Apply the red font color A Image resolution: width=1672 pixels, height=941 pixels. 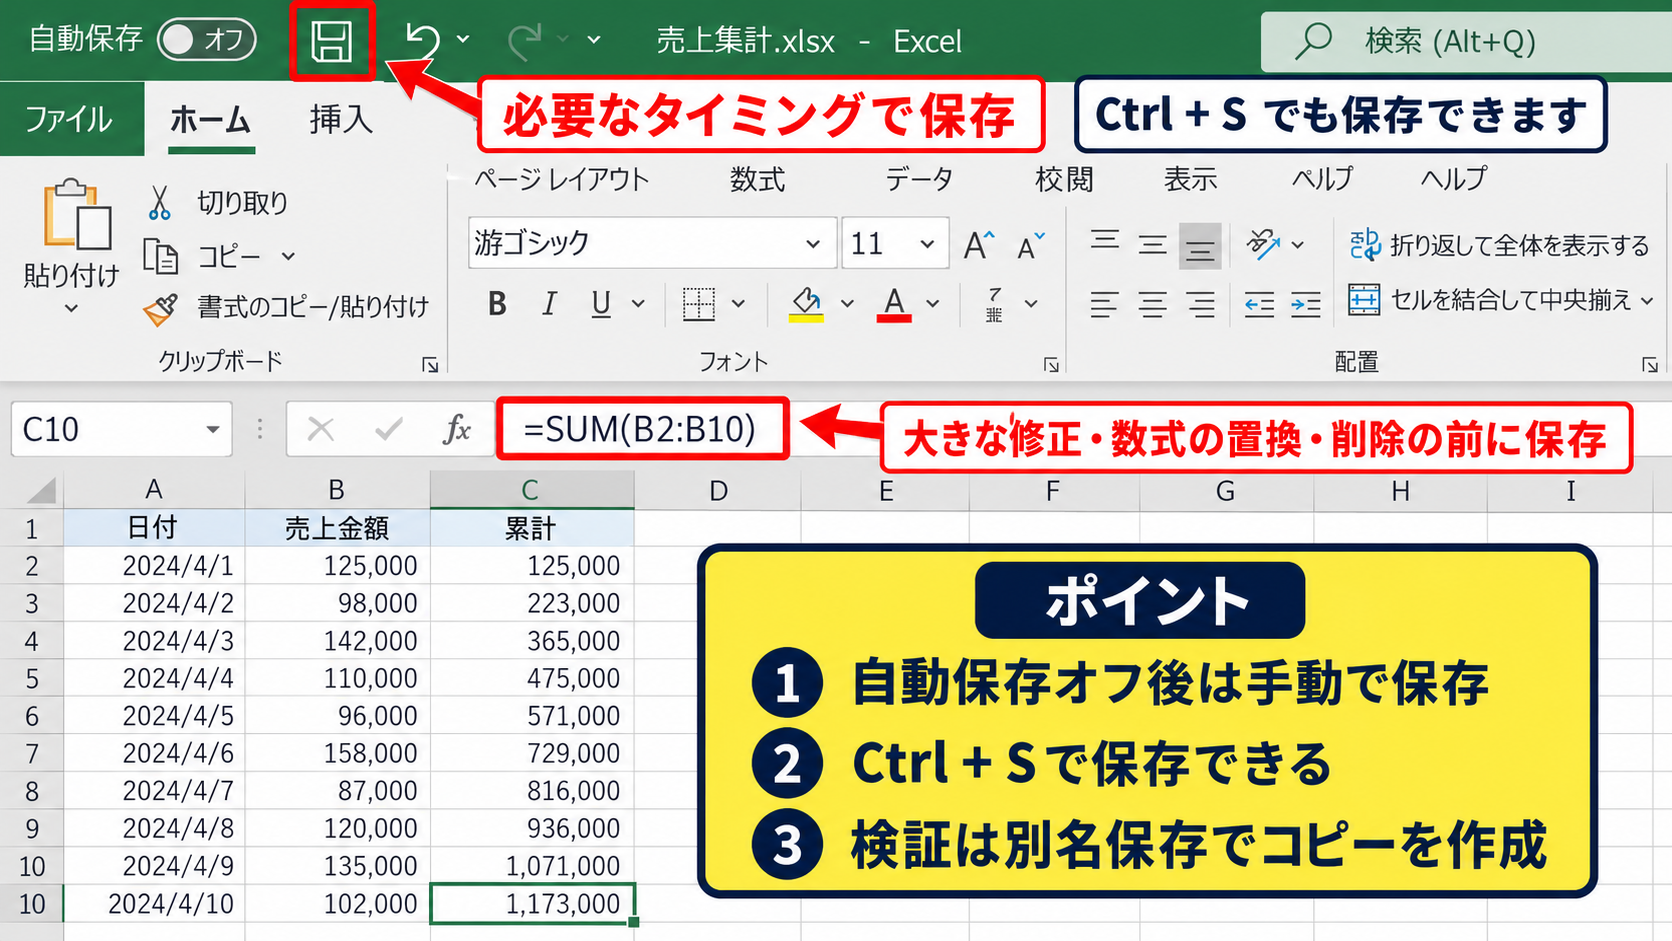point(894,304)
